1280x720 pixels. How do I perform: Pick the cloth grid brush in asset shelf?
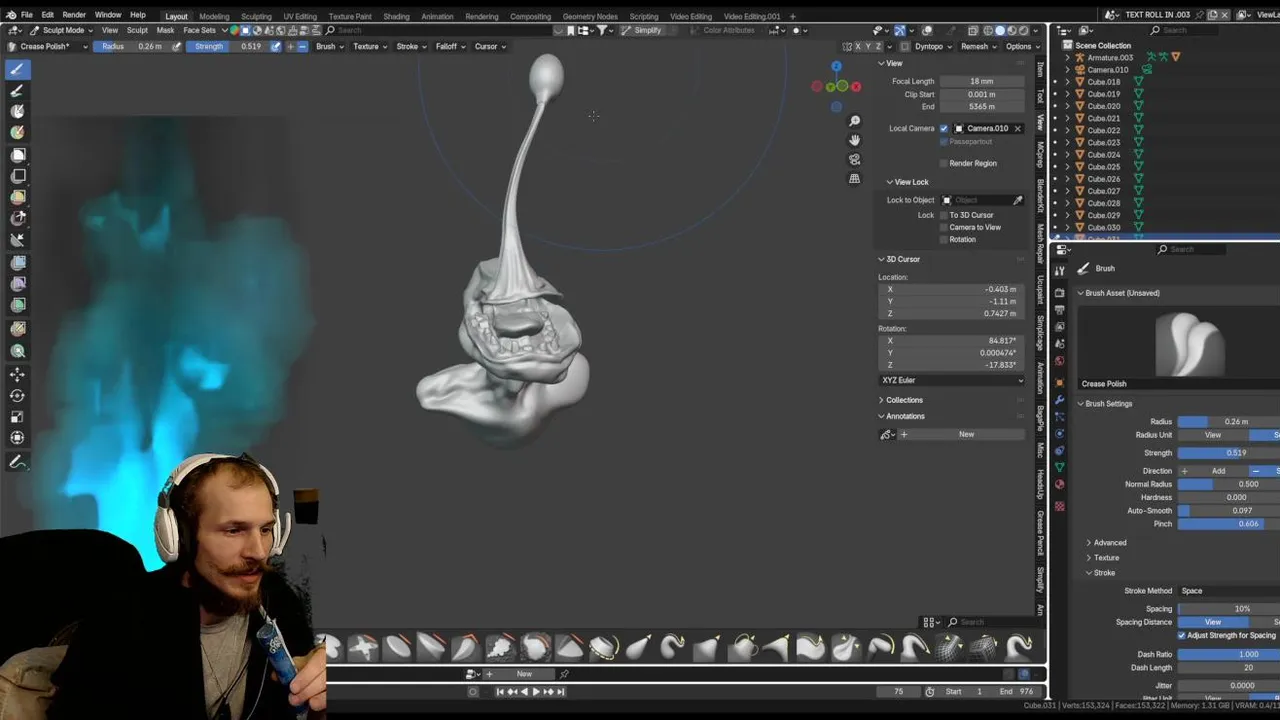tap(950, 648)
